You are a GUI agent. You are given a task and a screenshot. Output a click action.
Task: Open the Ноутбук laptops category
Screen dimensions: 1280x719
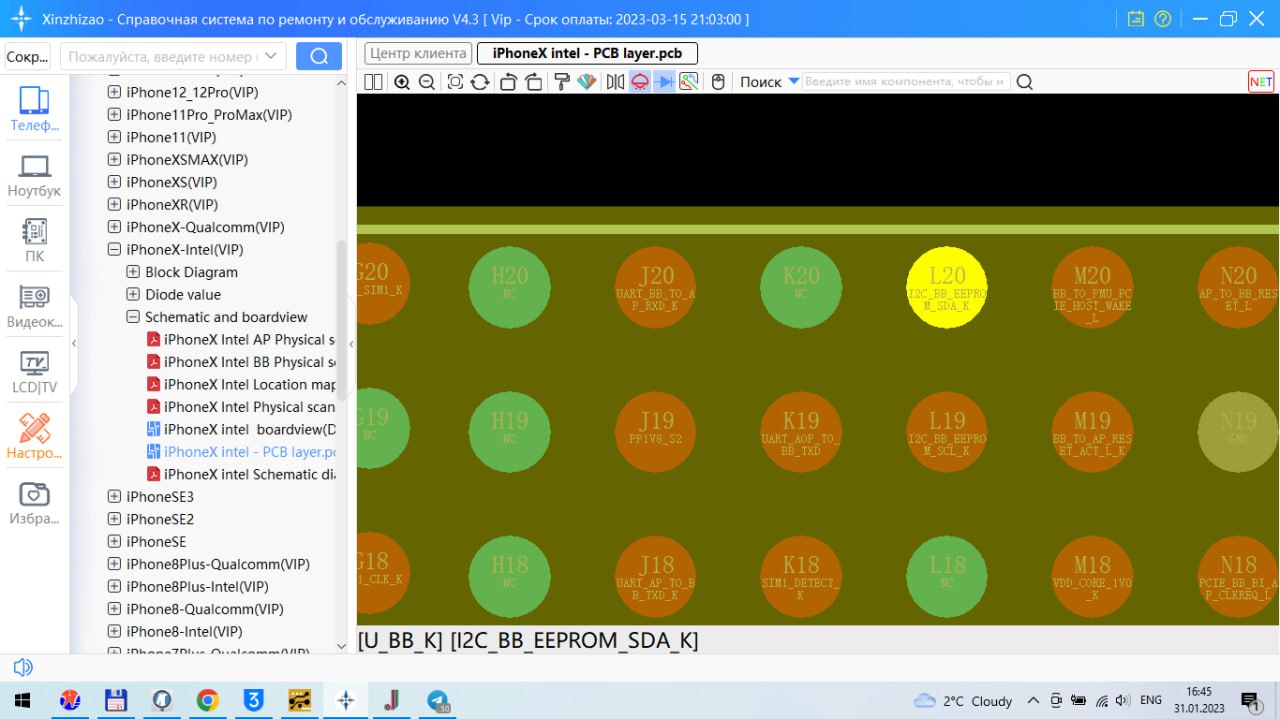pyautogui.click(x=35, y=176)
